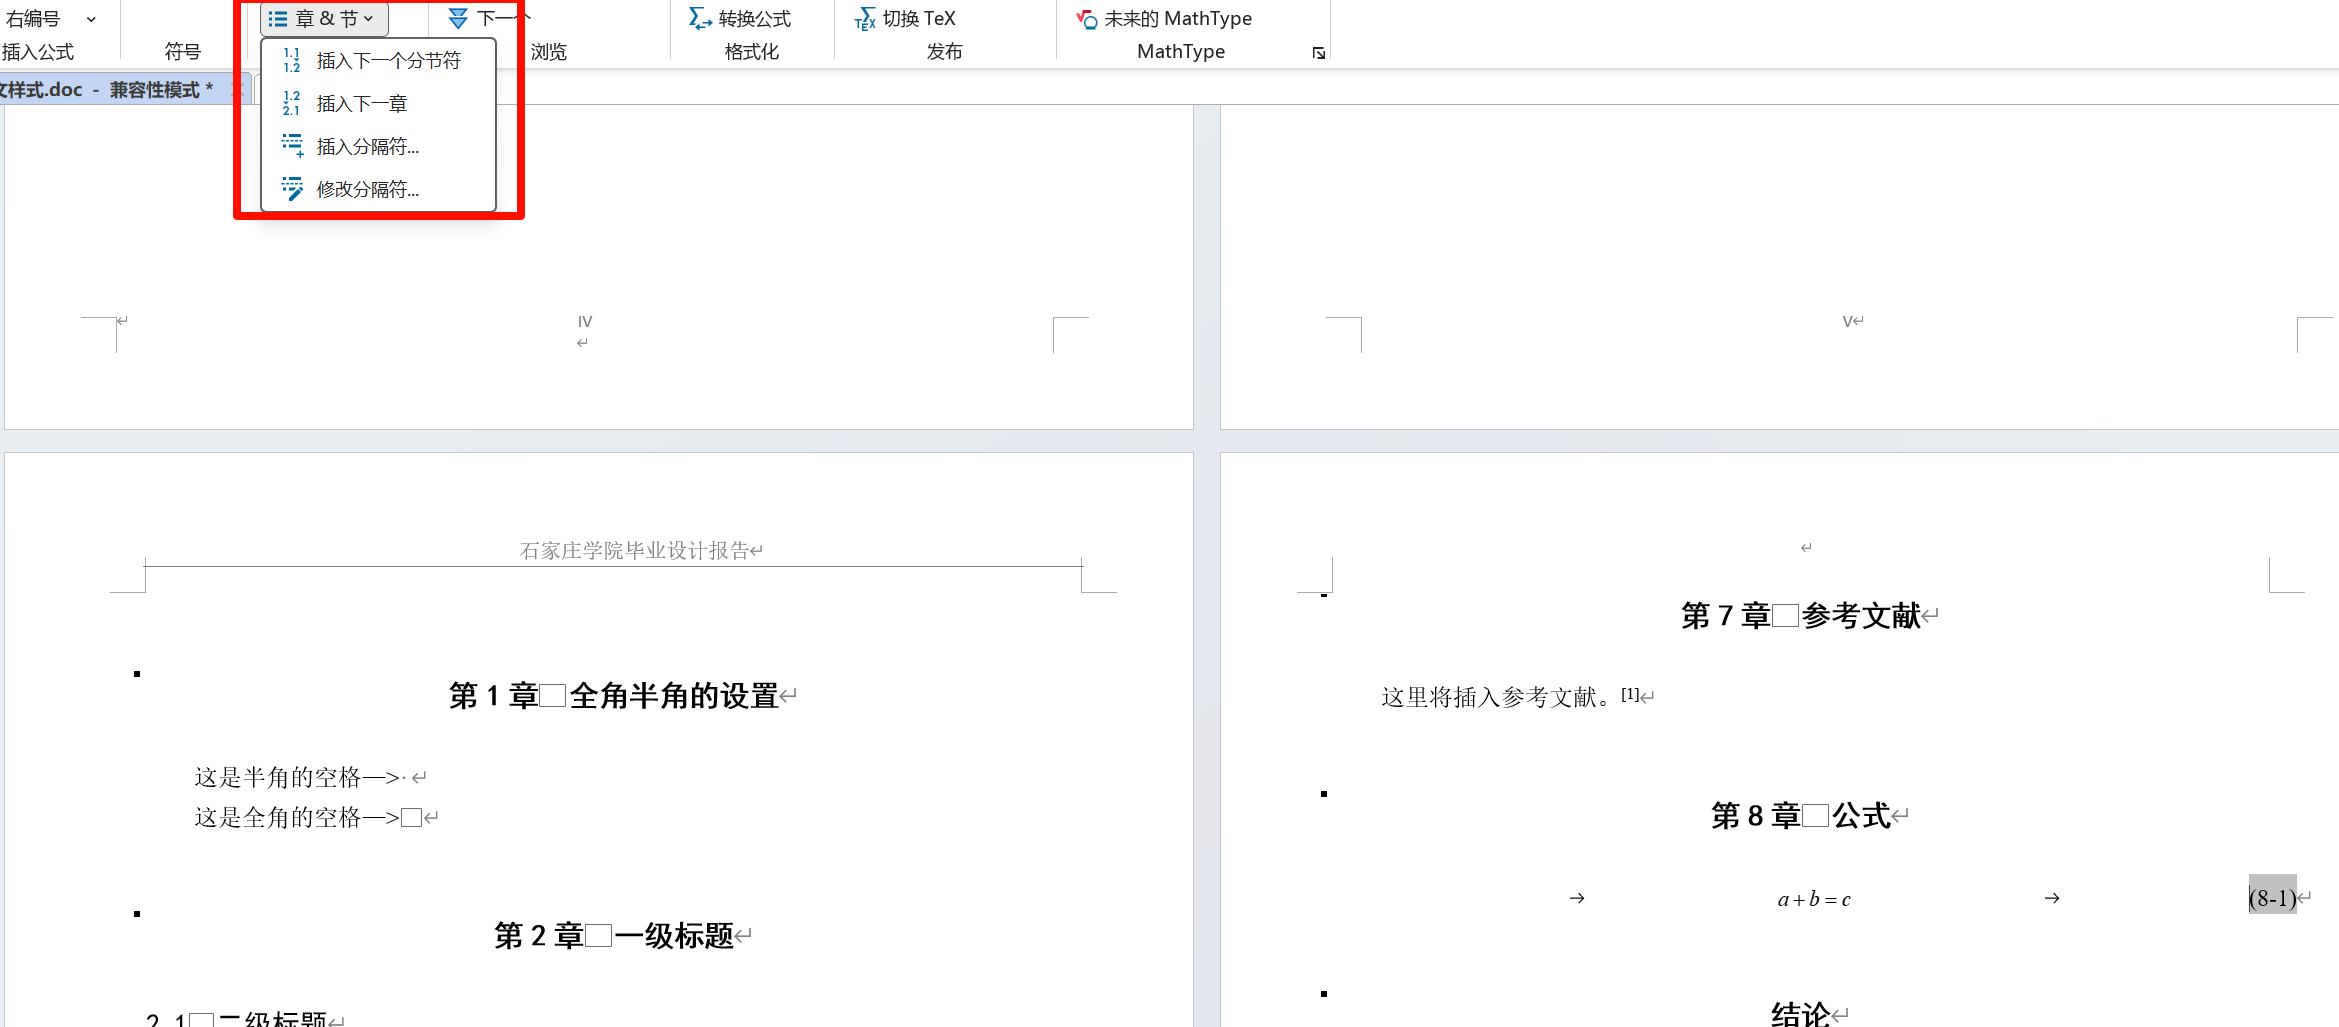Viewport: 2339px width, 1027px height.
Task: Select 修改分隔符... menu entry
Action: (x=368, y=189)
